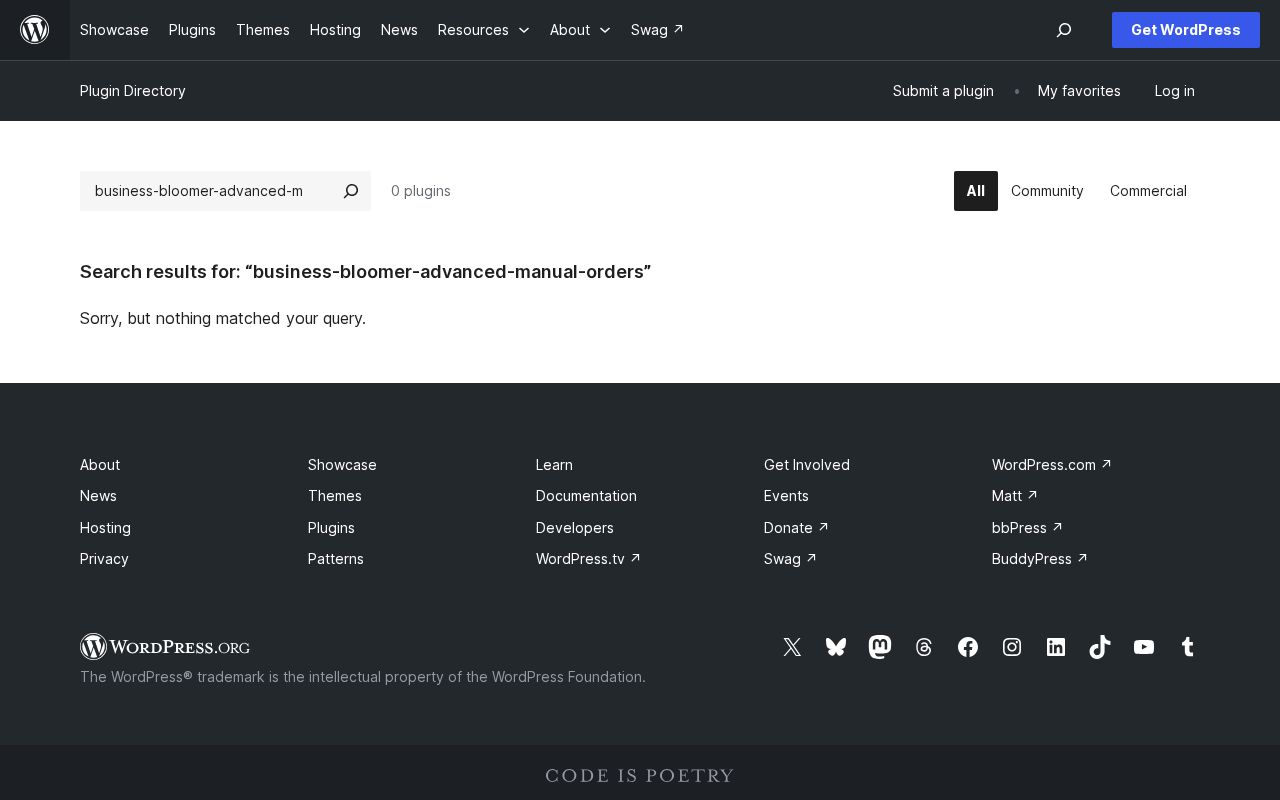Open BuddyPress link in footer
Image resolution: width=1280 pixels, height=800 pixels.
click(x=1040, y=559)
